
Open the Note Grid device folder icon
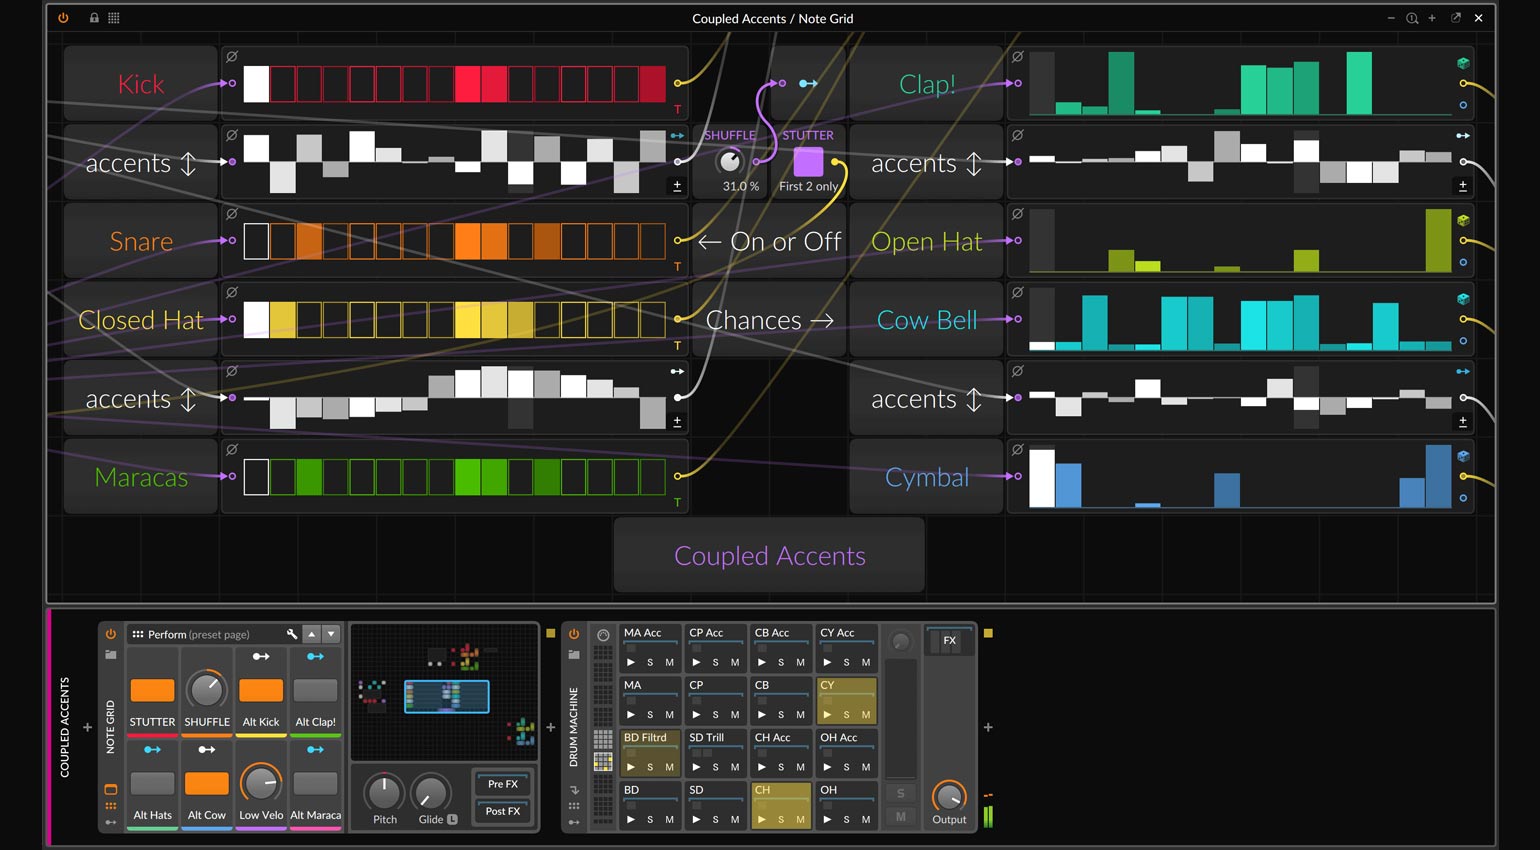[x=111, y=655]
